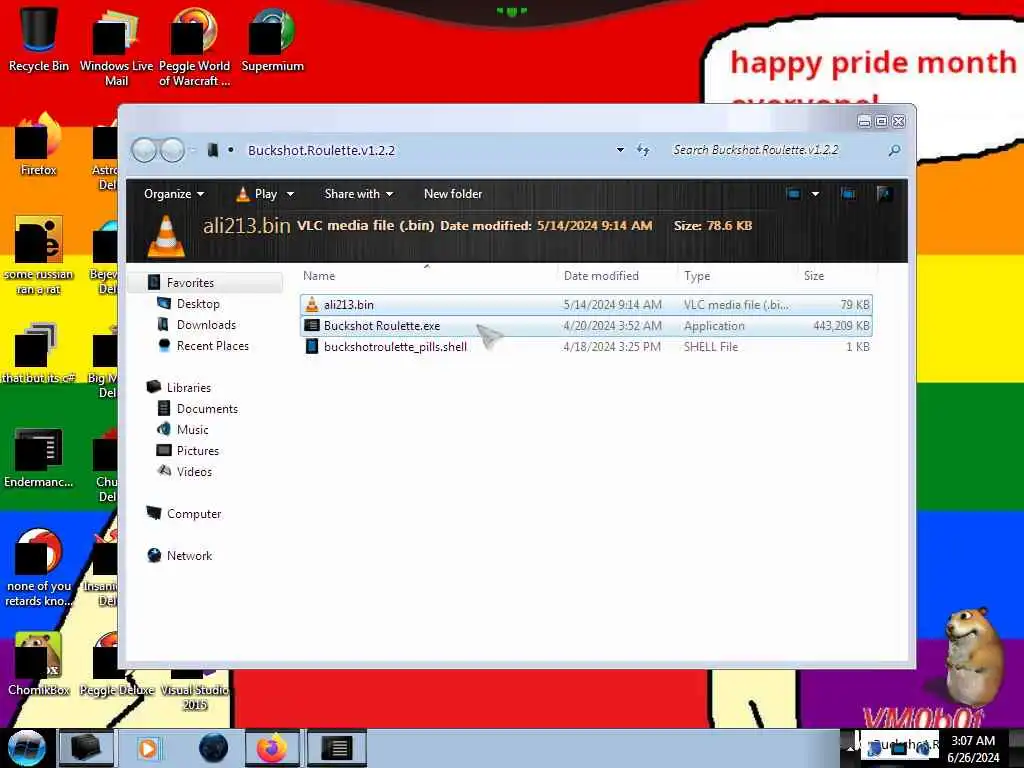This screenshot has width=1024, height=768.
Task: Open the 'some russian ran a rat' desktop icon
Action: 39,255
